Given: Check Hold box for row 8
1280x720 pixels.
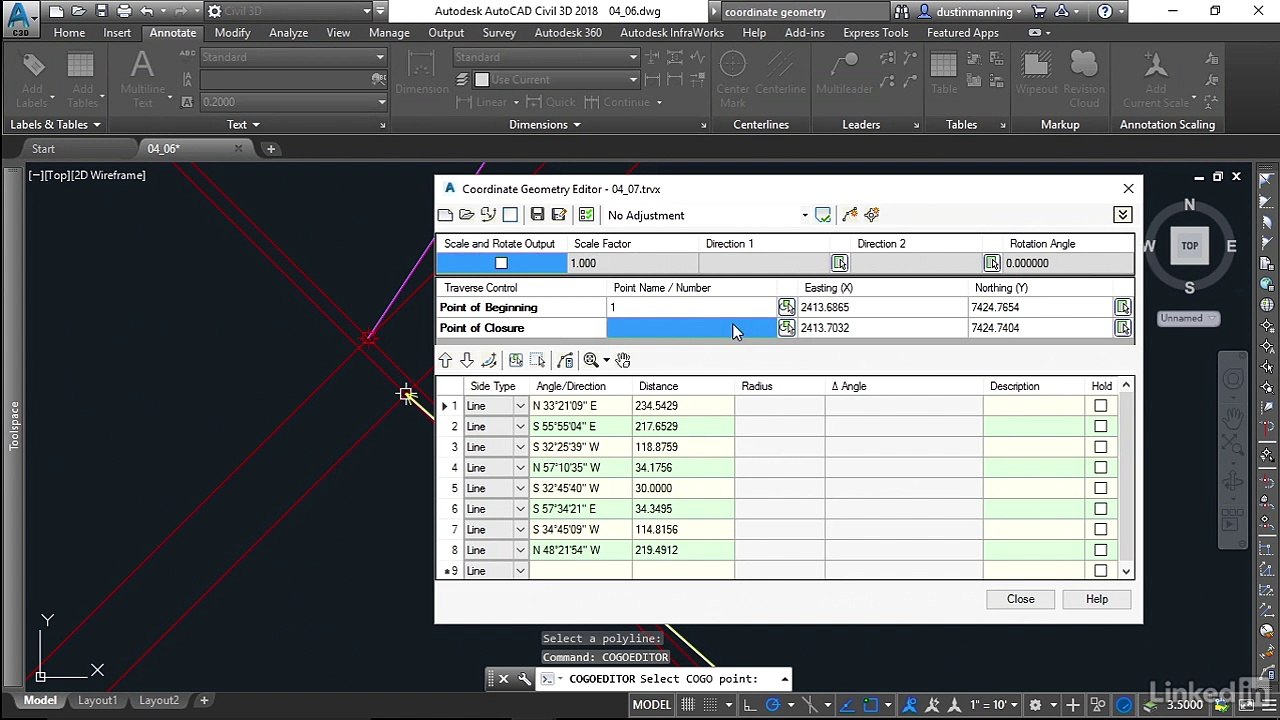Looking at the screenshot, I should coord(1100,550).
